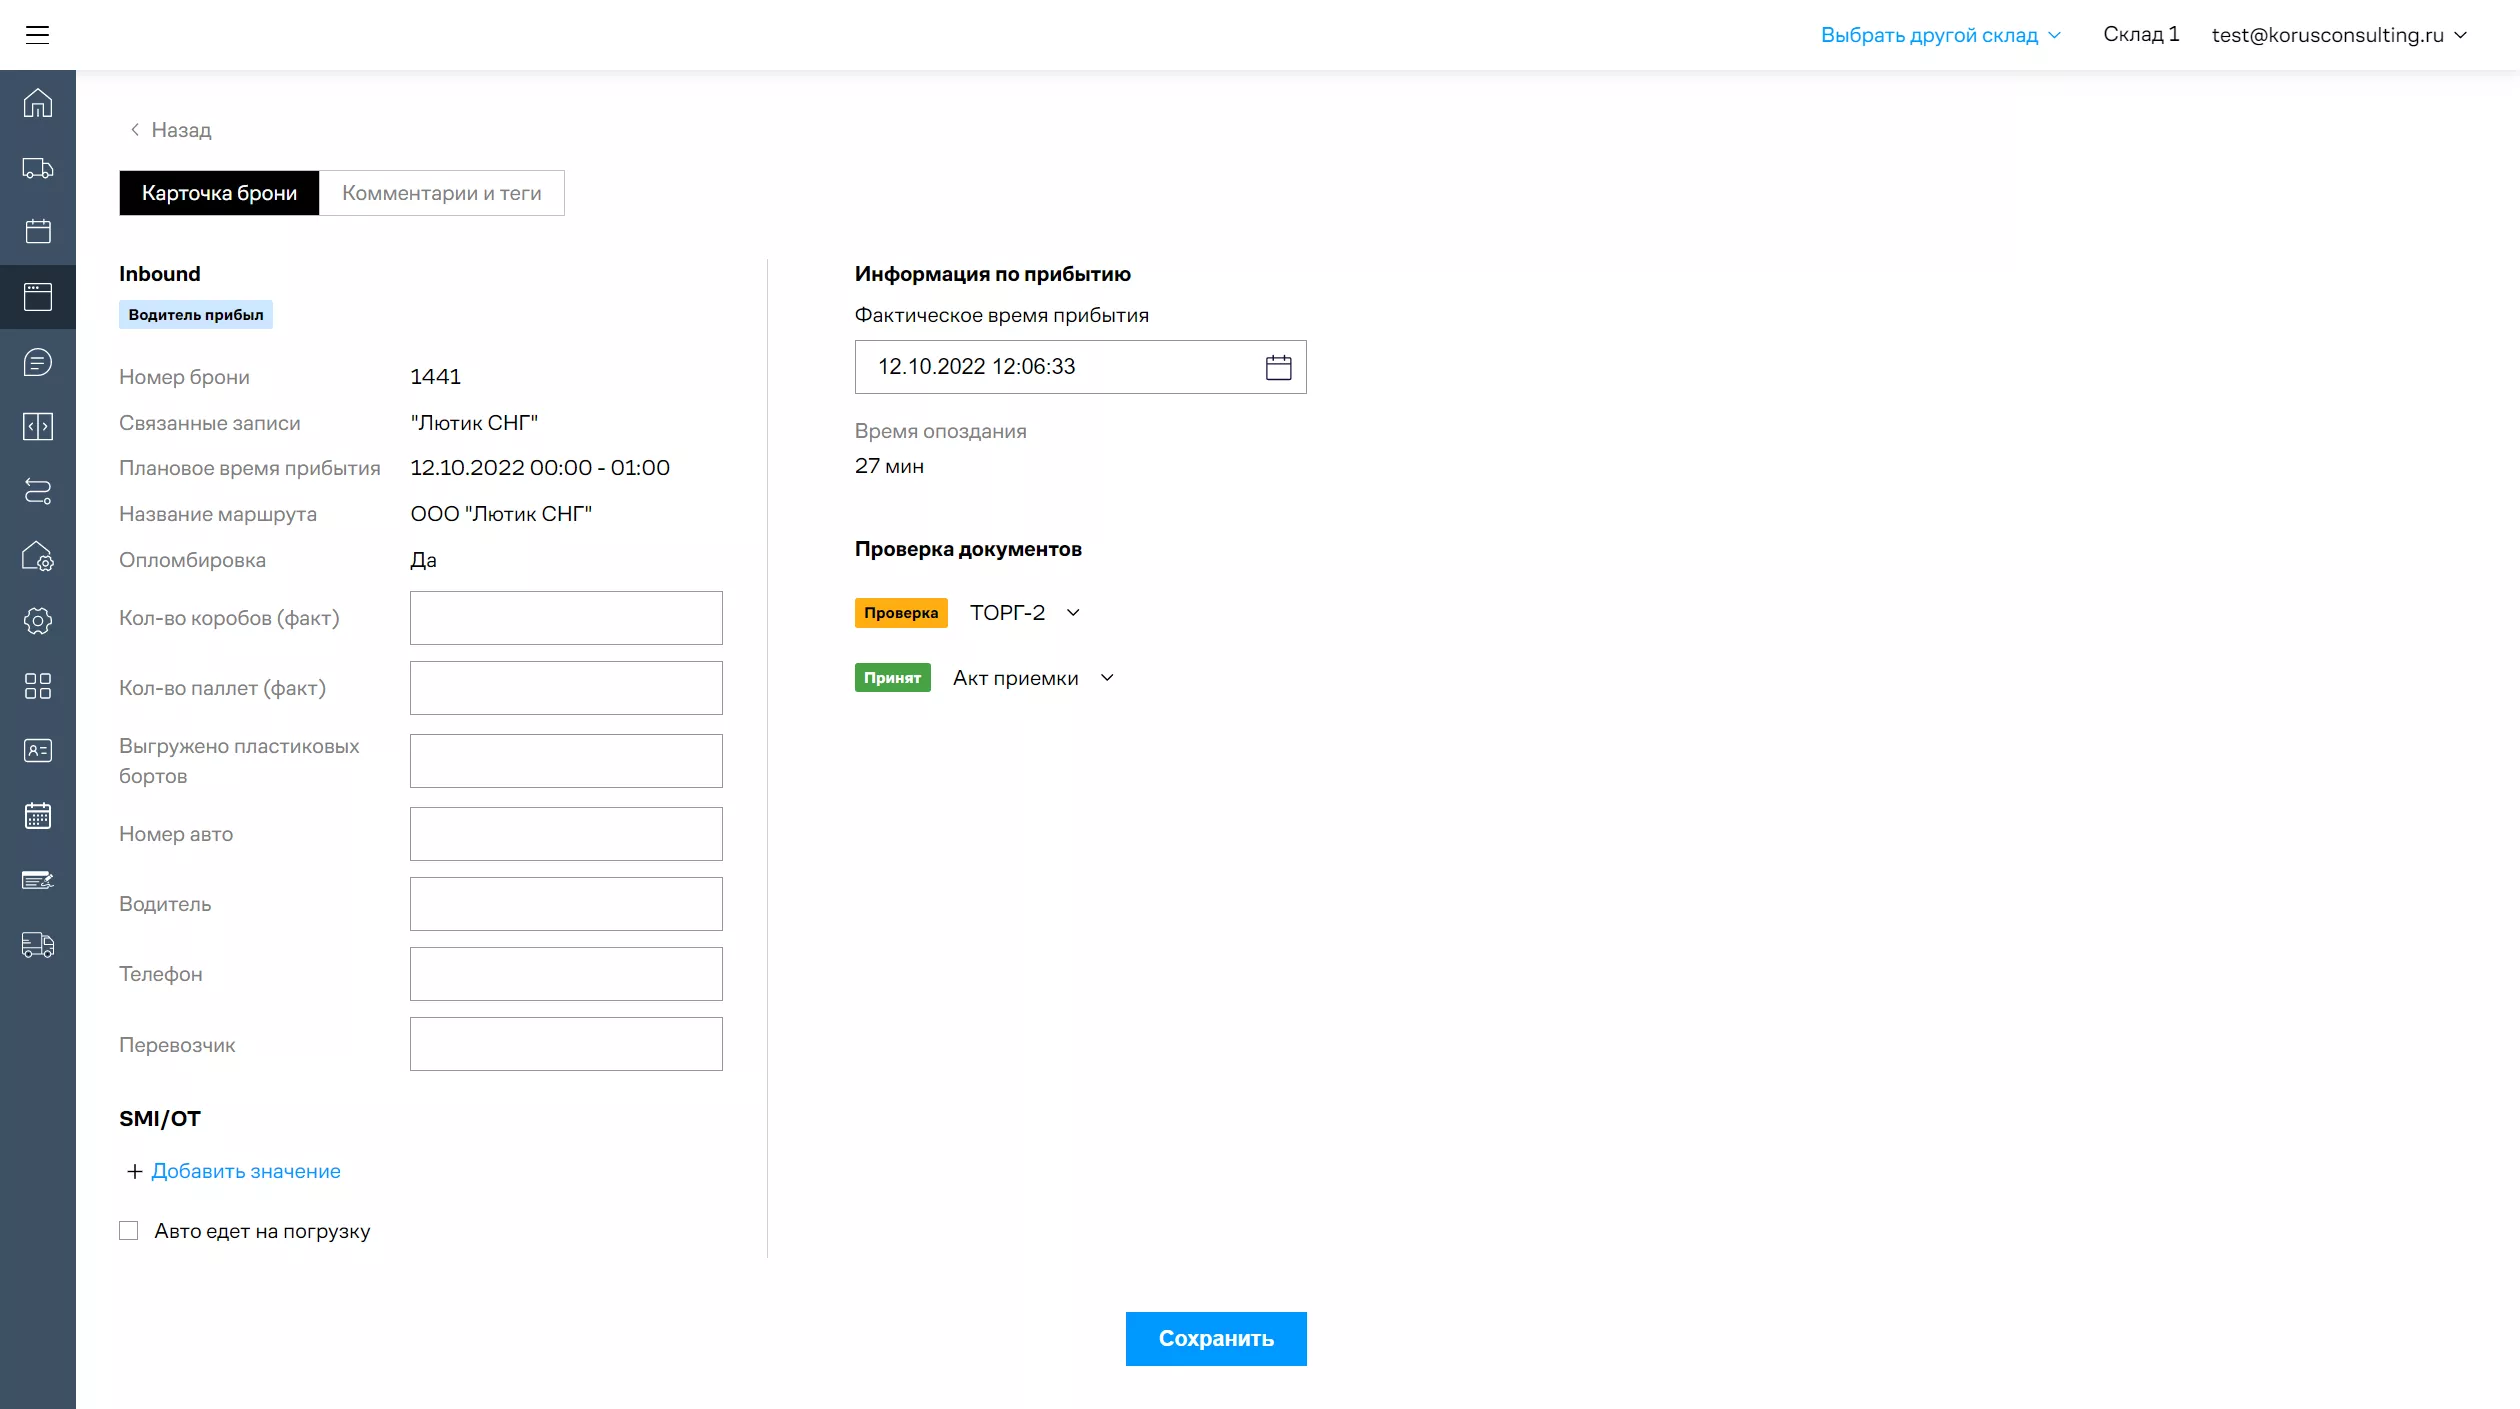
Task: Click calendar icon in arrival time field
Action: point(1278,367)
